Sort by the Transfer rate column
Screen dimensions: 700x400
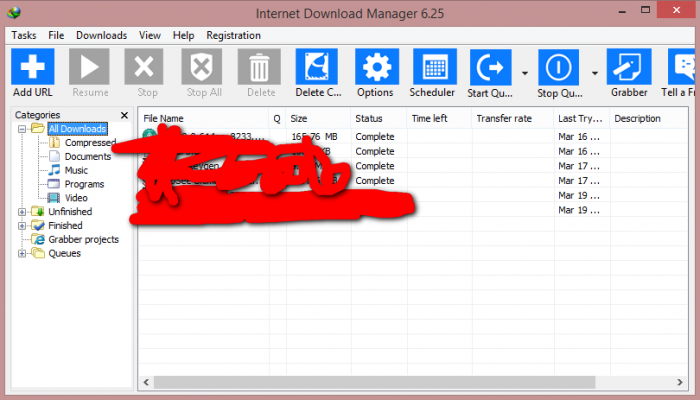click(513, 119)
